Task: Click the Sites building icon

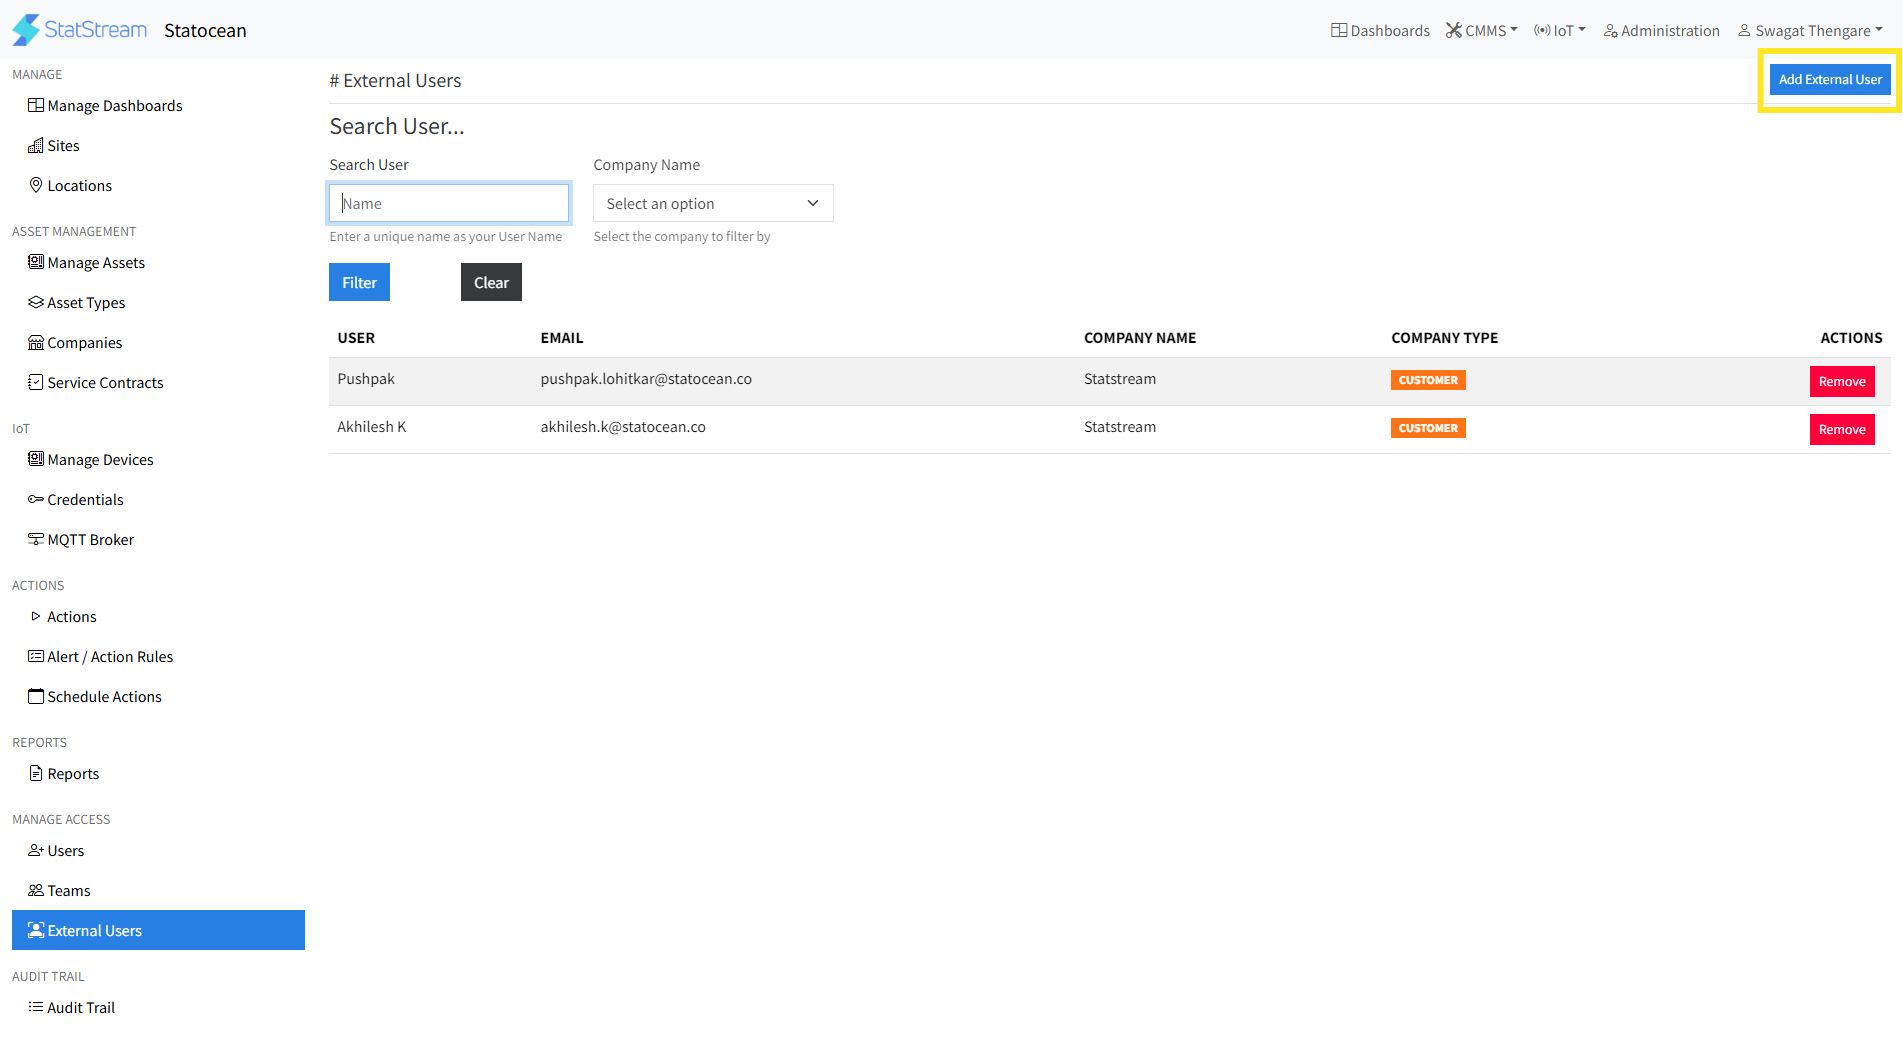Action: point(36,146)
